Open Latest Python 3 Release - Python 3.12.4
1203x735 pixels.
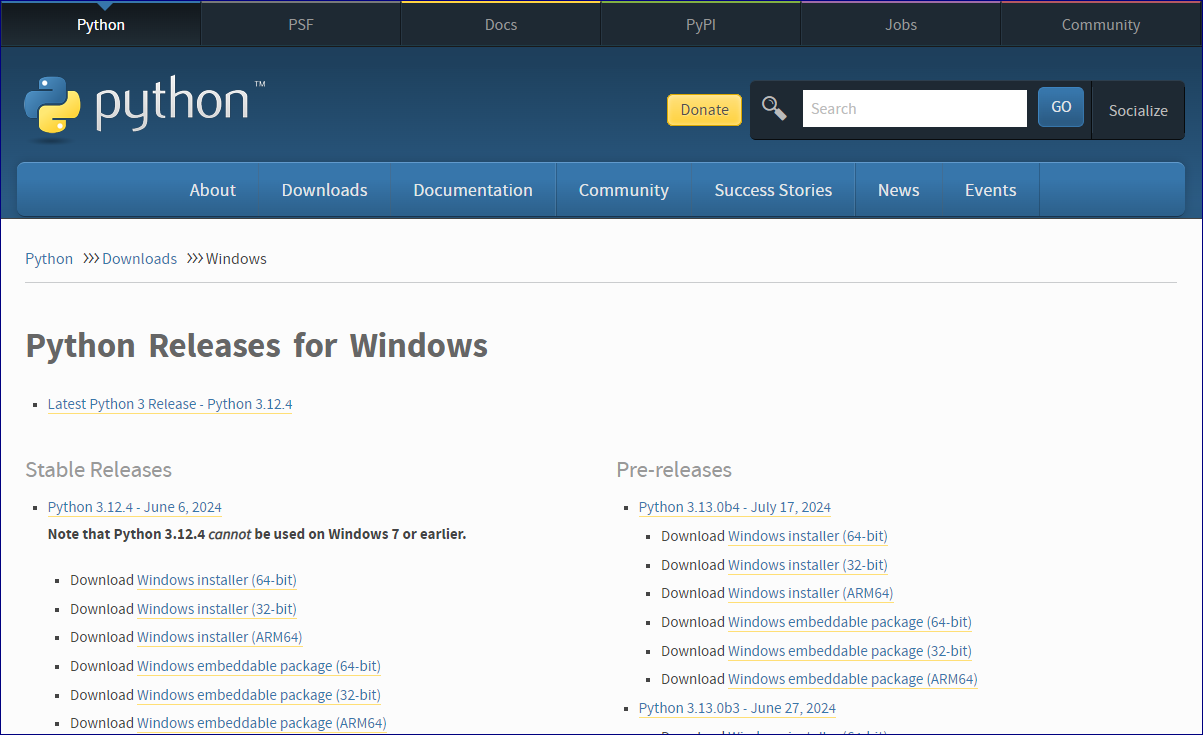[170, 404]
